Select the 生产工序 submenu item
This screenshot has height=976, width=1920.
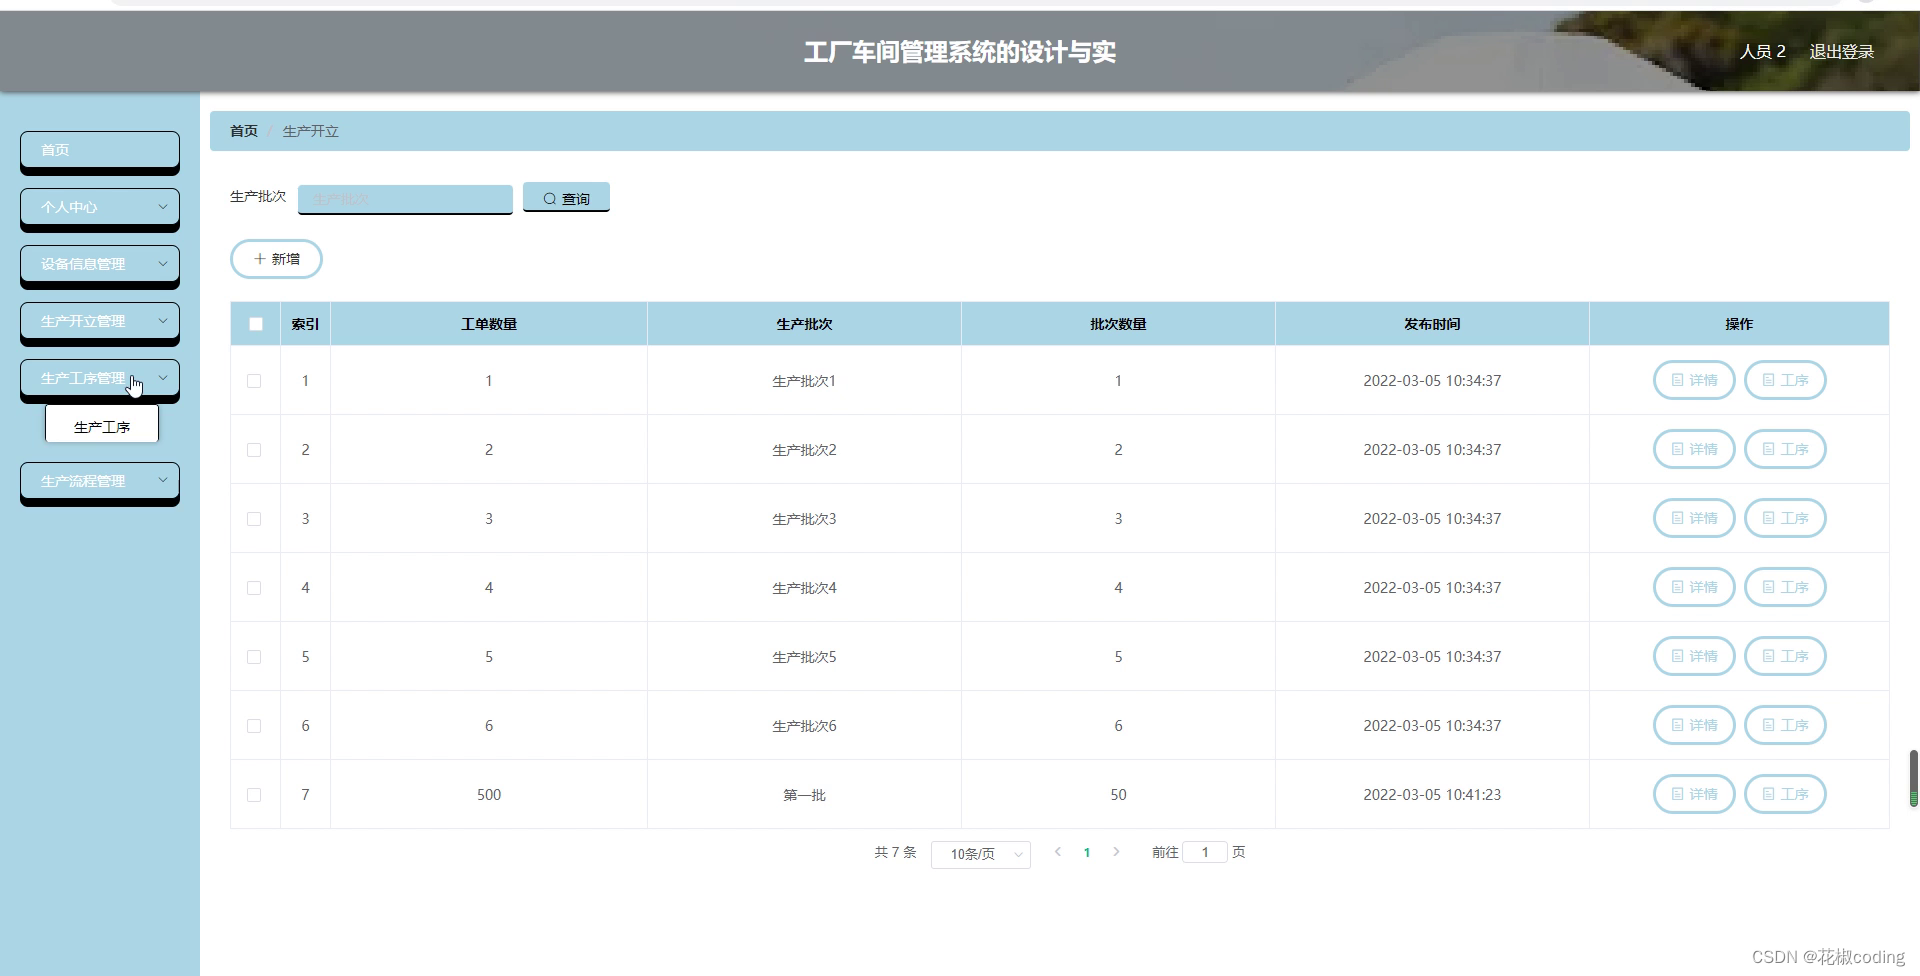(102, 426)
